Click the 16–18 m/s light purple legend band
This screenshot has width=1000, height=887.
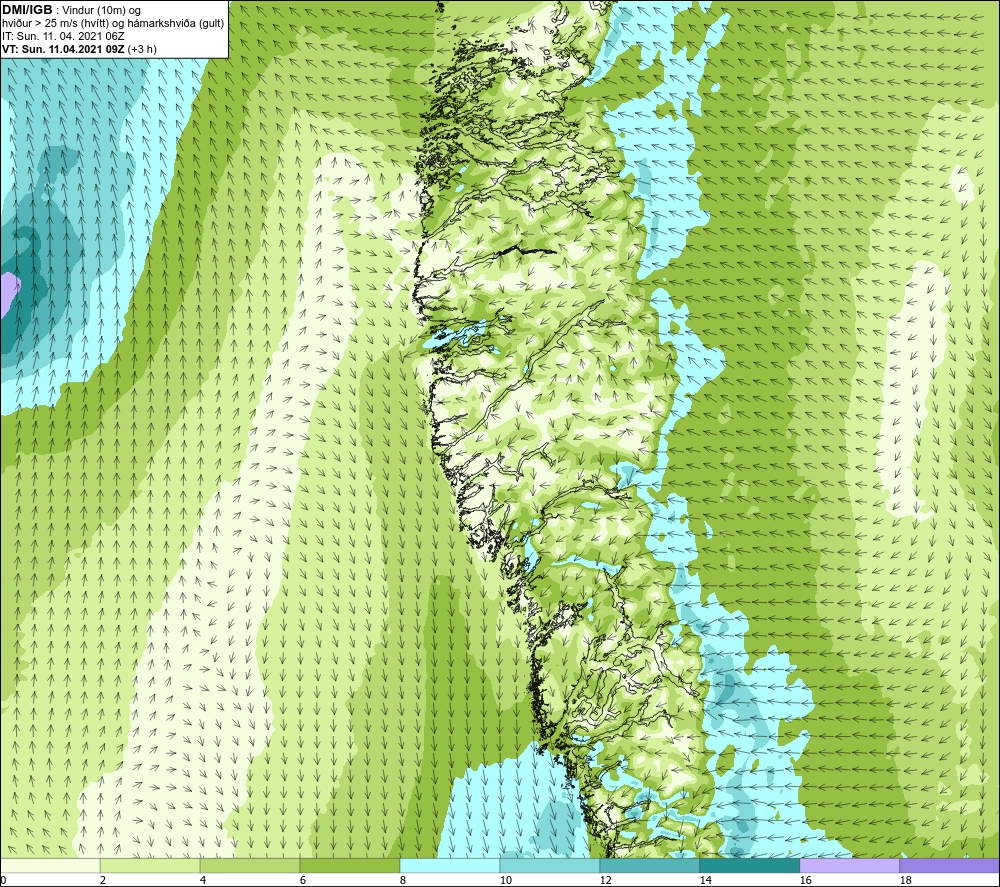(849, 865)
